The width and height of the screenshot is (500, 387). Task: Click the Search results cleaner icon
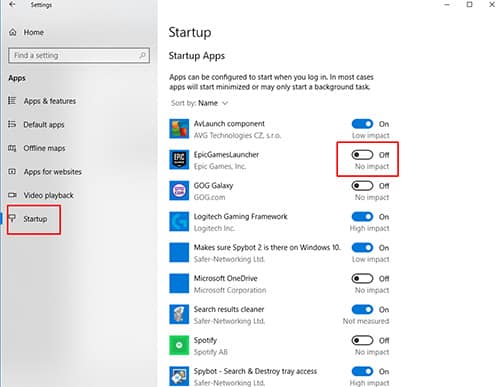coord(179,314)
